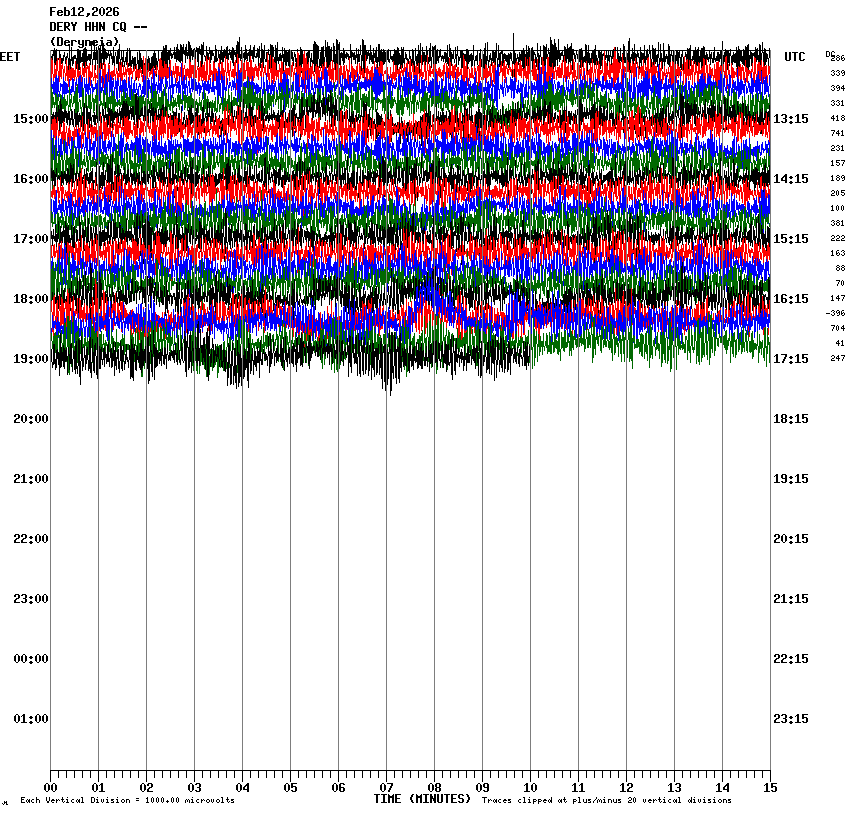The height and width of the screenshot is (814, 850).
Task: Select the 23:15 UTC time label
Action: [791, 719]
